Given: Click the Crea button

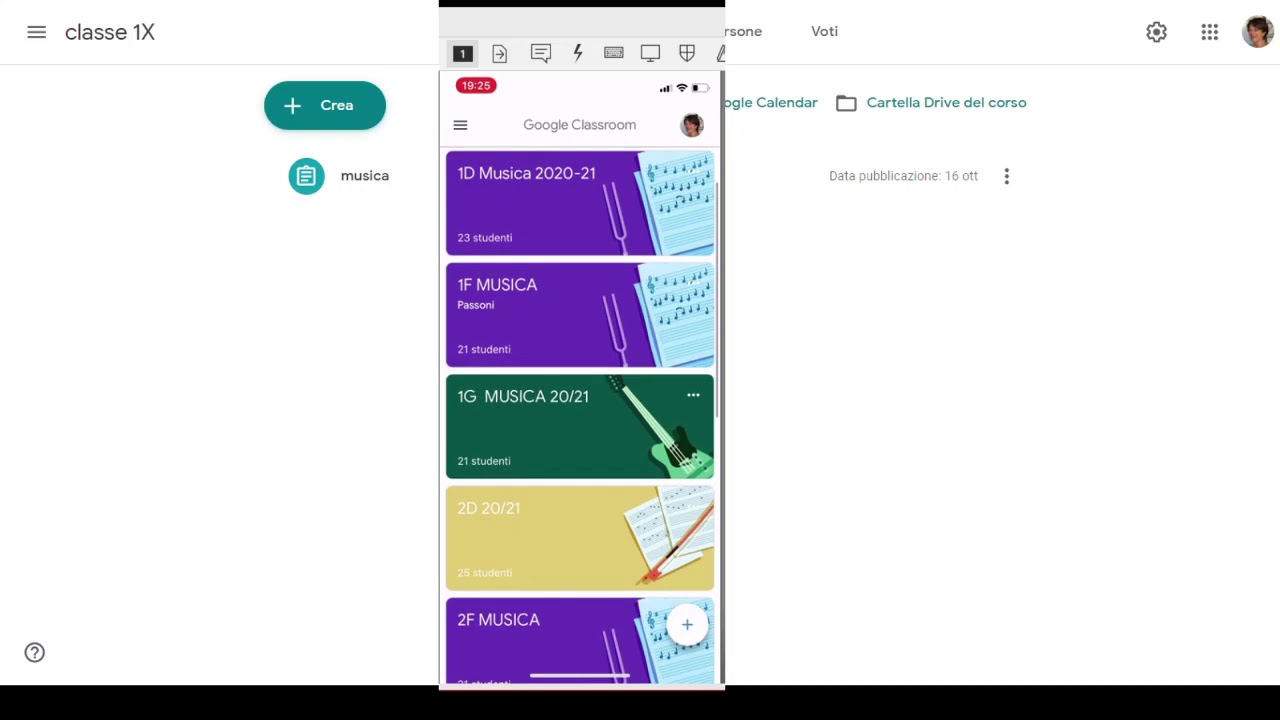Looking at the screenshot, I should [325, 105].
